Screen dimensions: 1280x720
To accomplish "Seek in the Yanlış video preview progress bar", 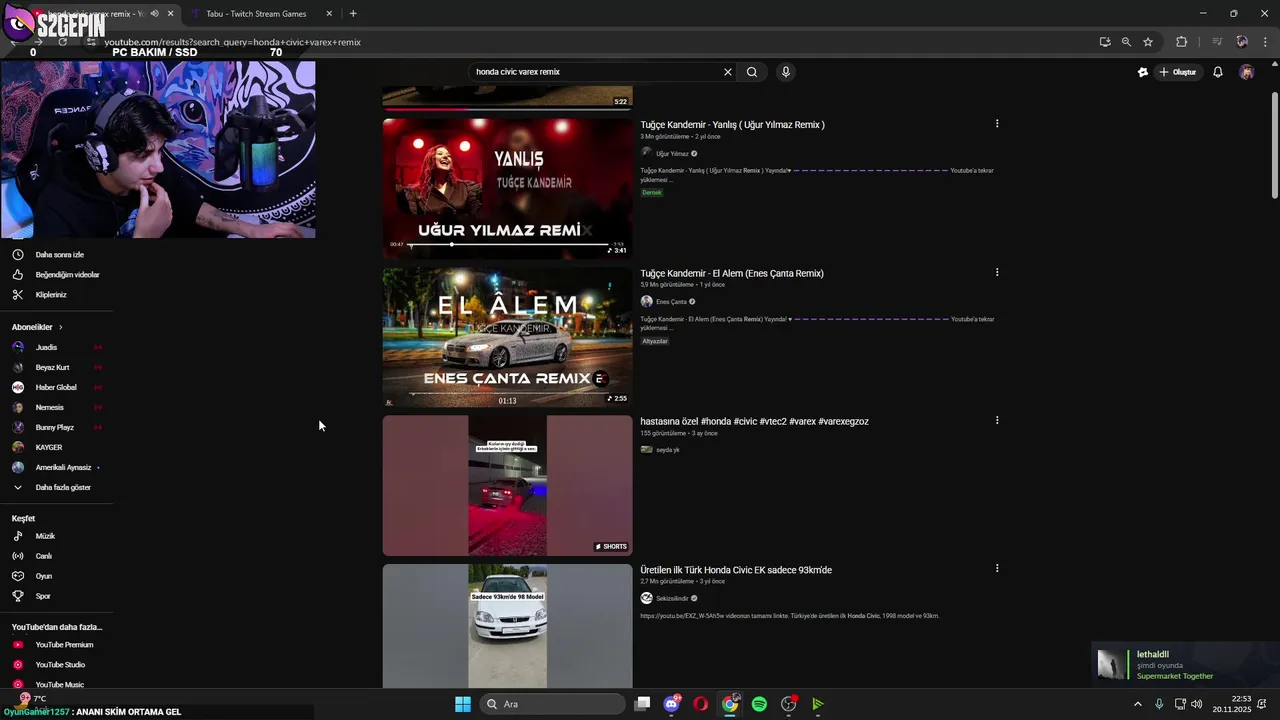I will click(508, 244).
